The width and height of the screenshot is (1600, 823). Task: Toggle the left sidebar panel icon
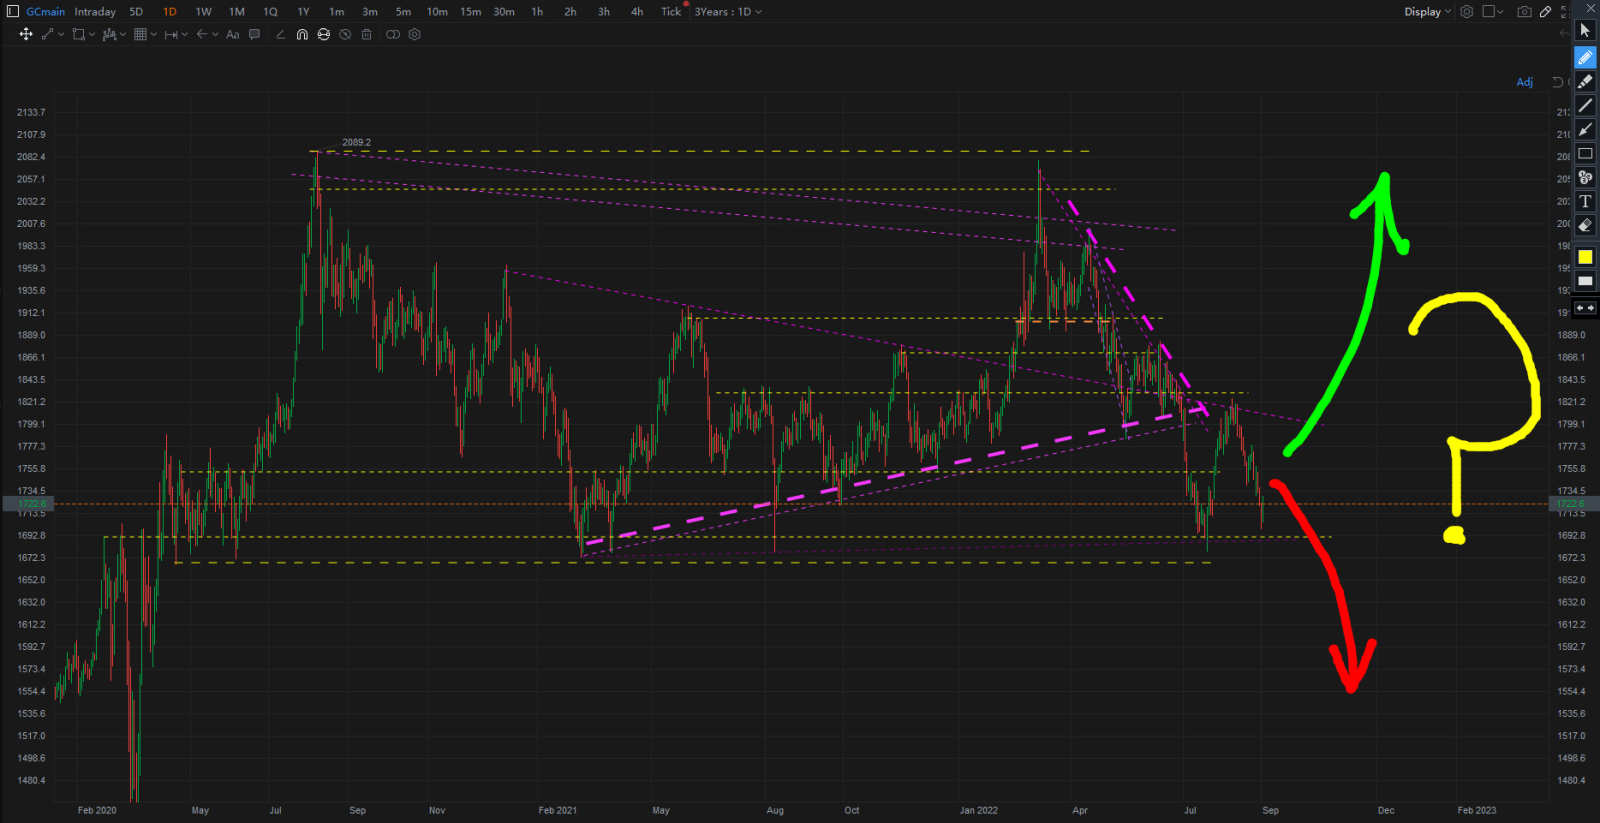pyautogui.click(x=13, y=12)
